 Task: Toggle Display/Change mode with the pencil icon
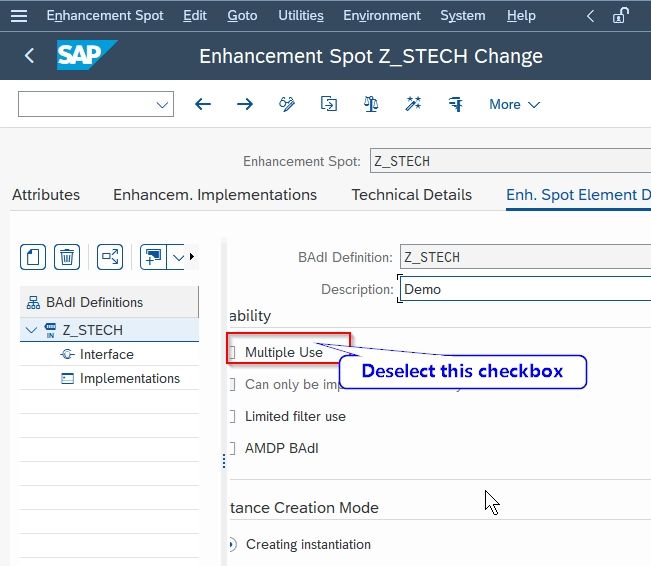click(287, 104)
